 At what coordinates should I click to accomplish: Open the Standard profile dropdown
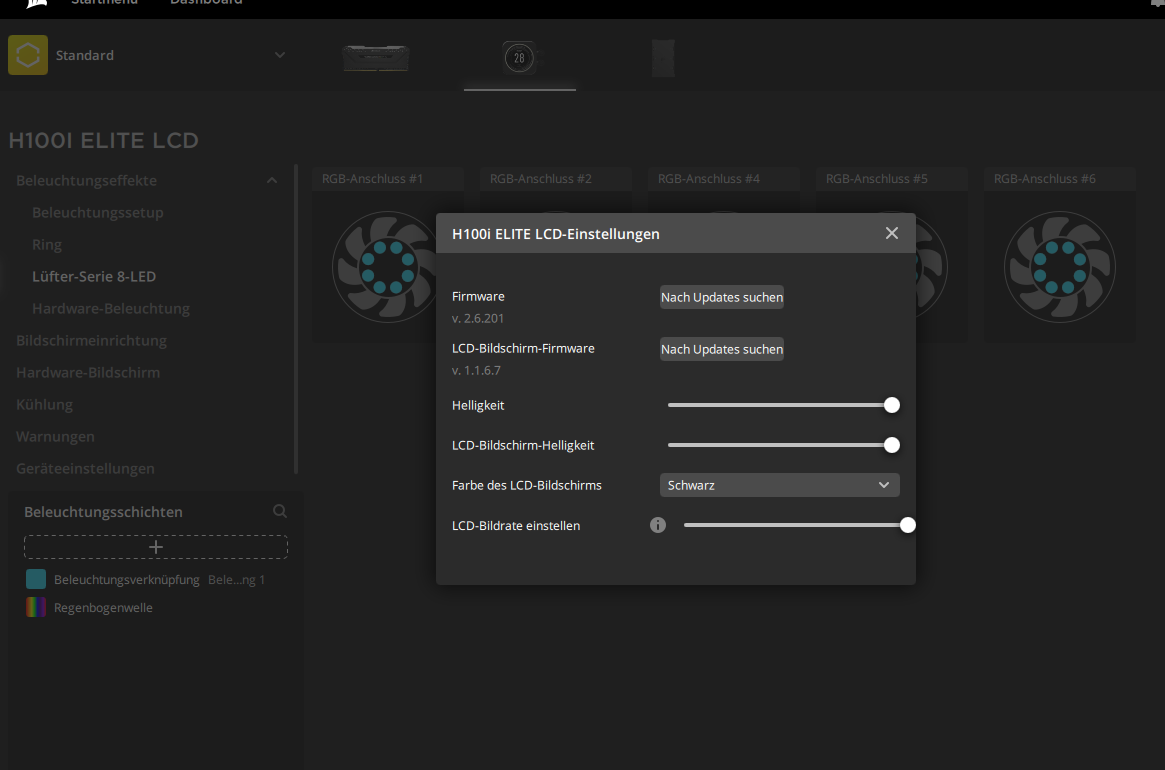click(x=280, y=55)
